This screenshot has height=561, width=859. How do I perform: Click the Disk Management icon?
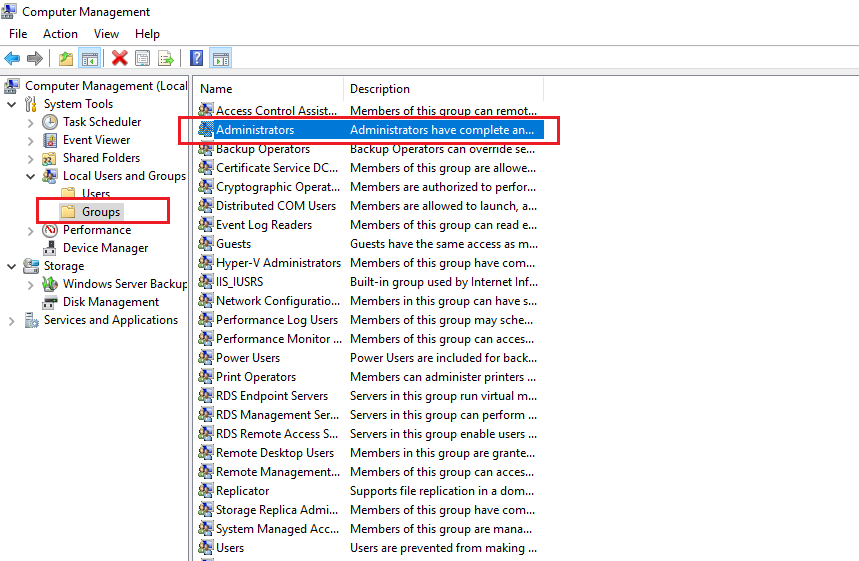coord(50,302)
